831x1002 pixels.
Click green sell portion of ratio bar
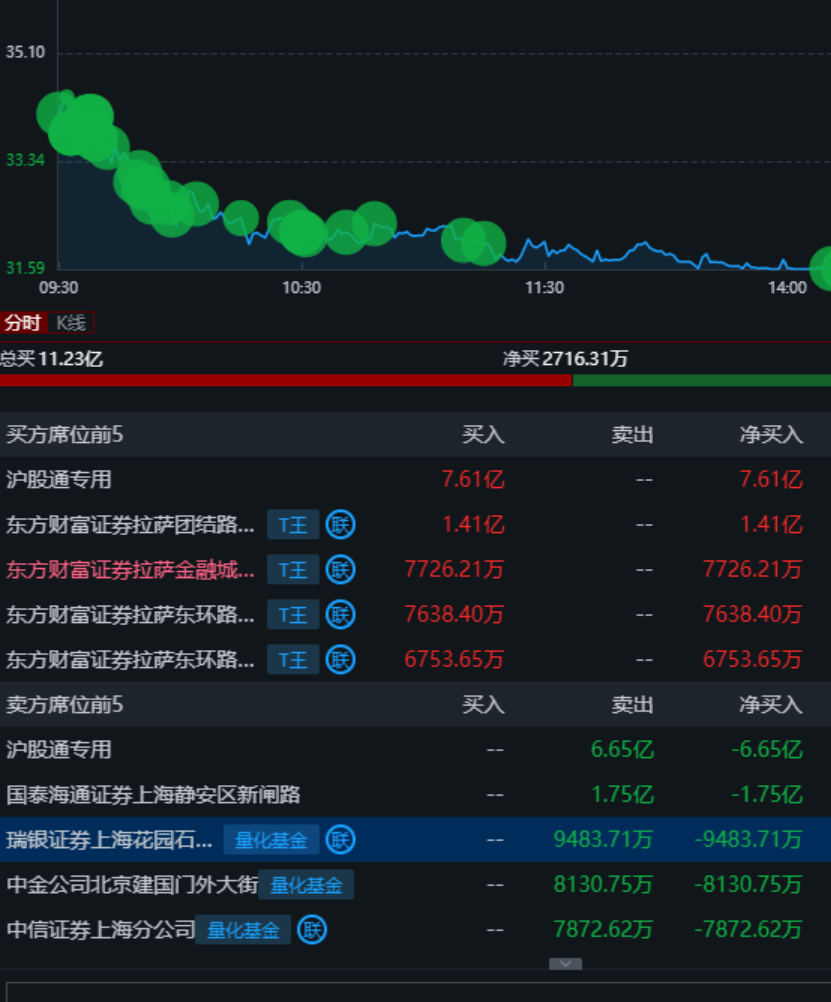[x=702, y=380]
